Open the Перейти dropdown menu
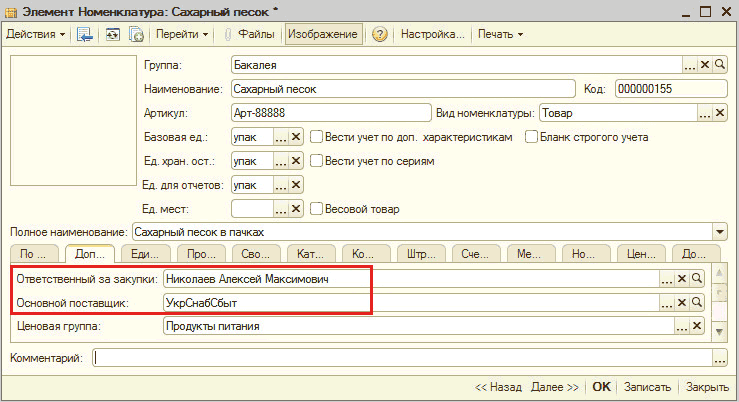 point(182,34)
